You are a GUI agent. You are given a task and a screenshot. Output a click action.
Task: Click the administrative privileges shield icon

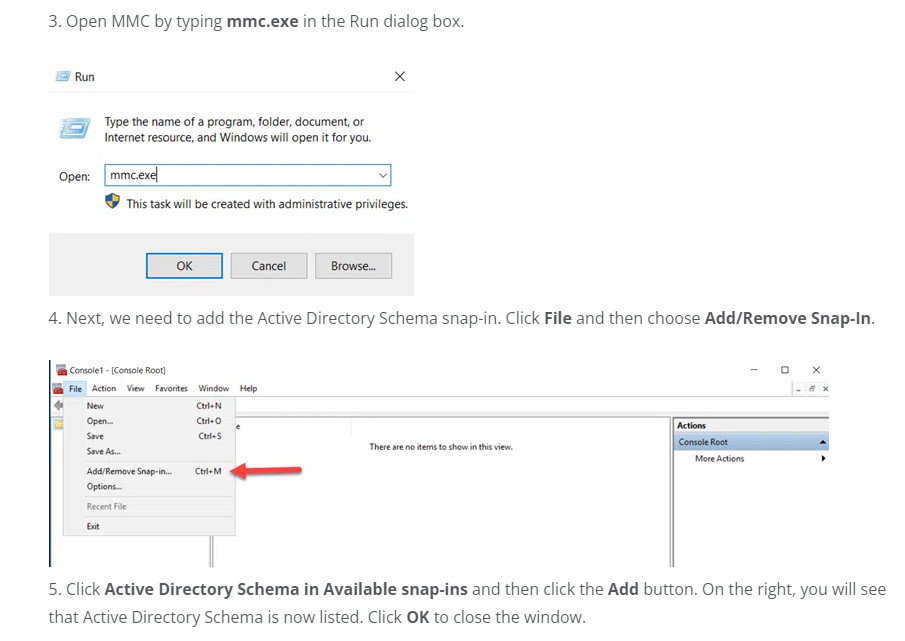coord(113,202)
